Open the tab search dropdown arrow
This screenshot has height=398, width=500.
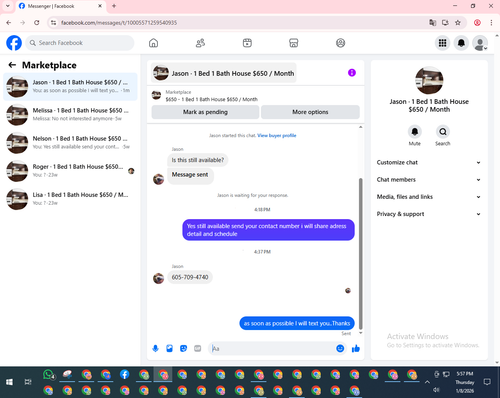[x=8, y=6]
